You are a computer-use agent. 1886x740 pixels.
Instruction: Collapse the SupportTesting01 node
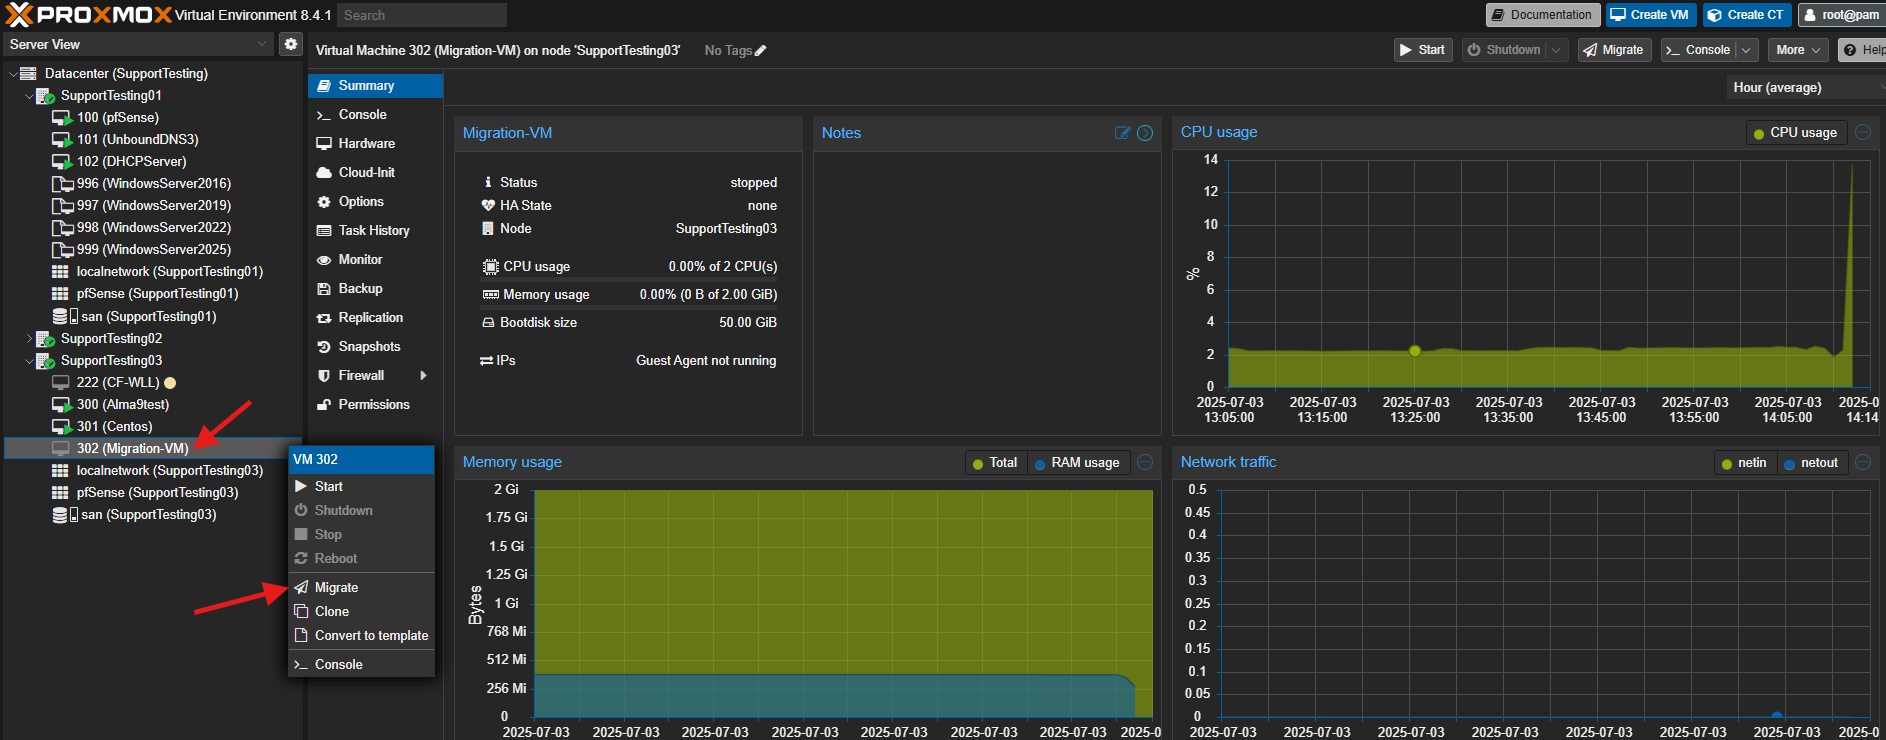(28, 96)
